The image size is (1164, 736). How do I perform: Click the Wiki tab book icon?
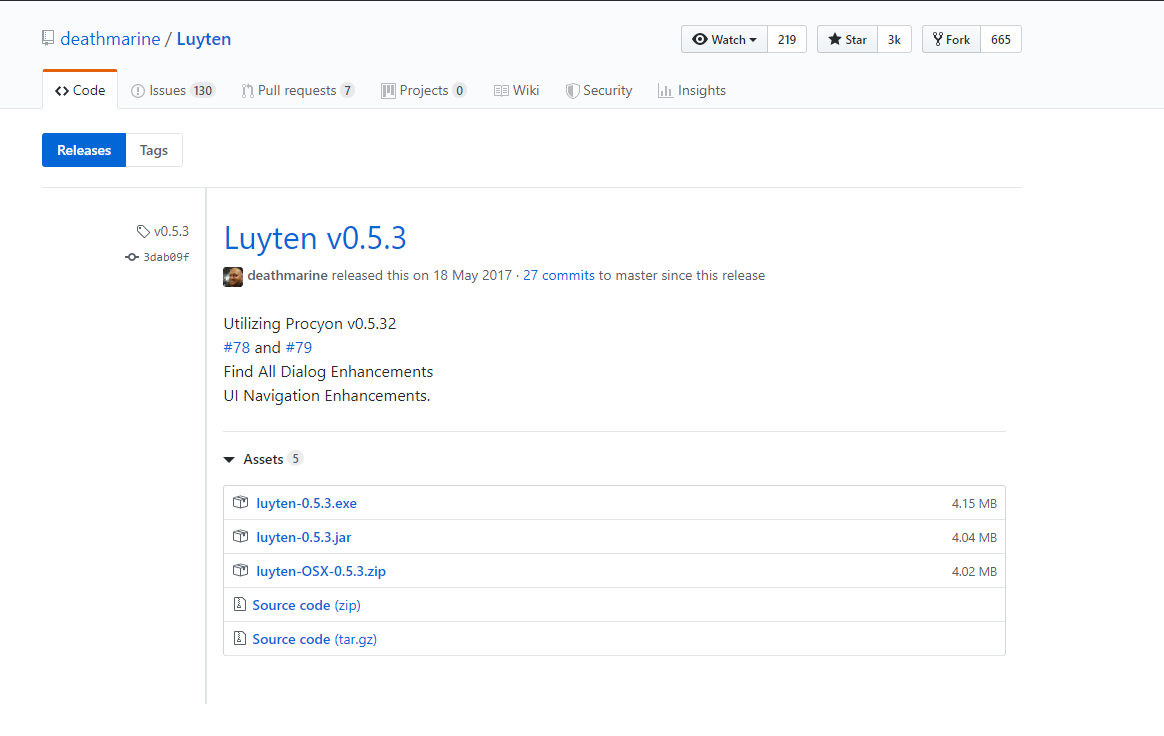coord(501,91)
